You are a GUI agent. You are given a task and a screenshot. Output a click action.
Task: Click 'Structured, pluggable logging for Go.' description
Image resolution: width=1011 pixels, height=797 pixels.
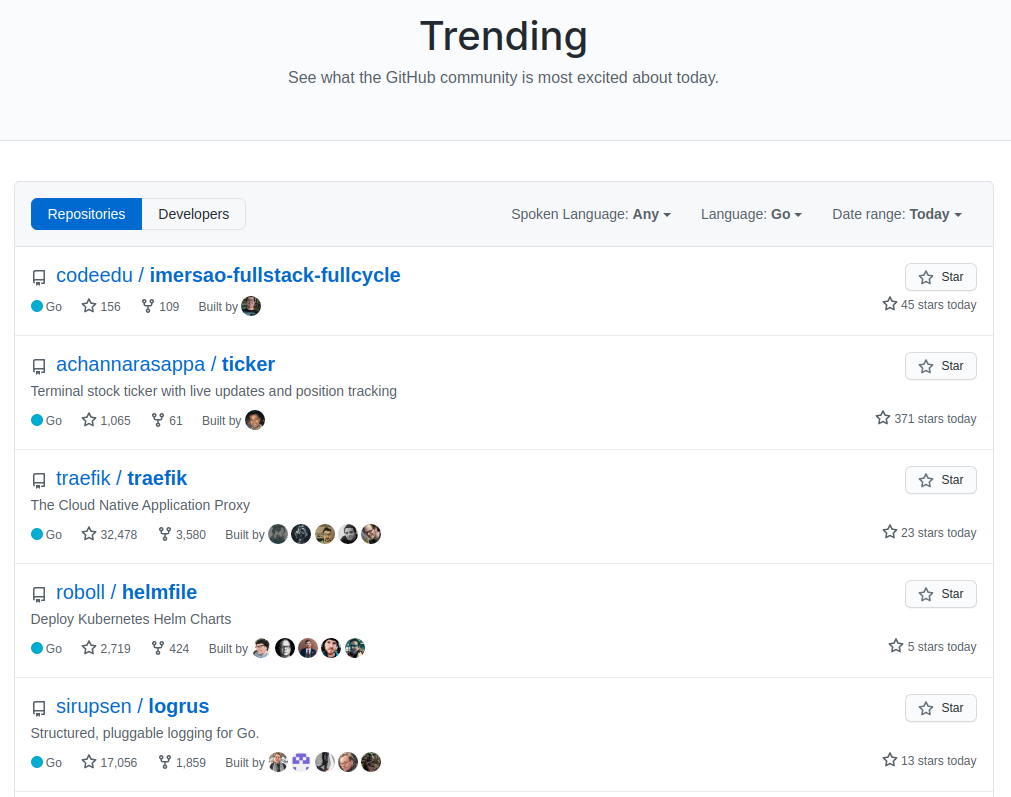[x=145, y=734]
